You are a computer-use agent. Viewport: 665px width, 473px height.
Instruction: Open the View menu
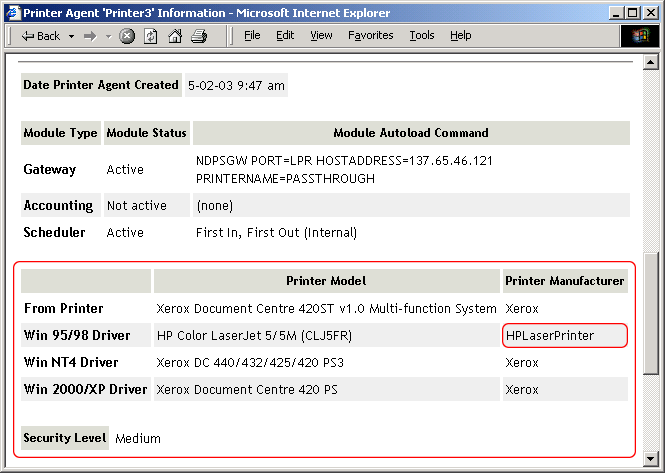click(x=321, y=36)
